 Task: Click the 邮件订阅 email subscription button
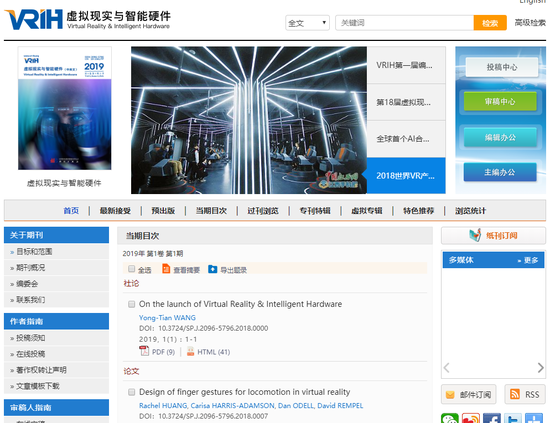[469, 395]
